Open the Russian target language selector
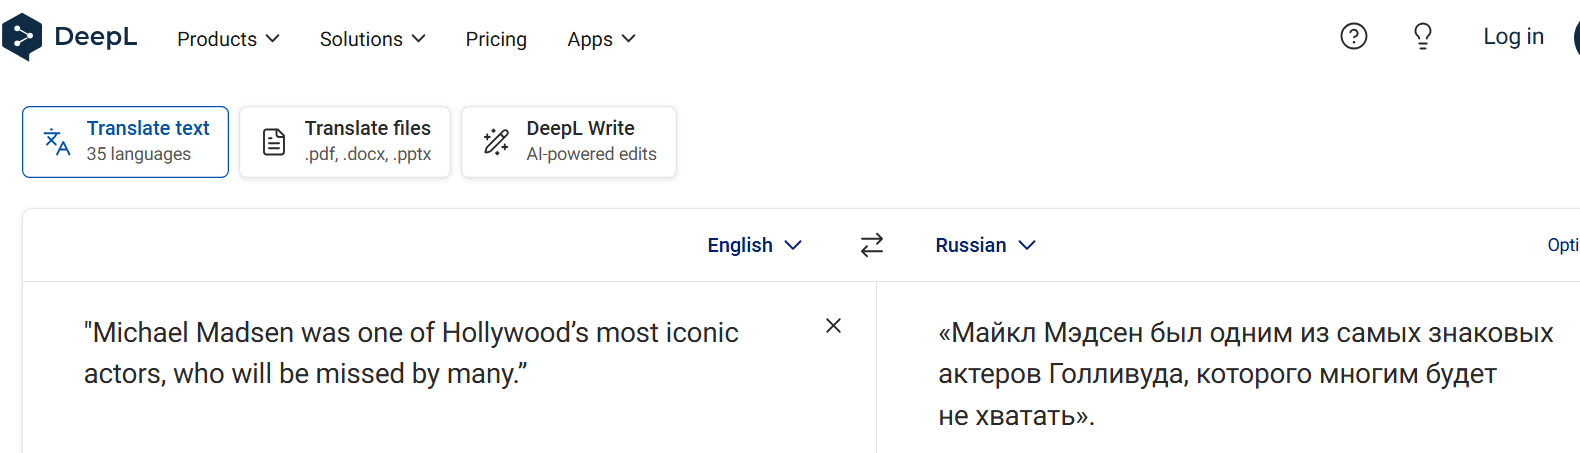 tap(985, 245)
